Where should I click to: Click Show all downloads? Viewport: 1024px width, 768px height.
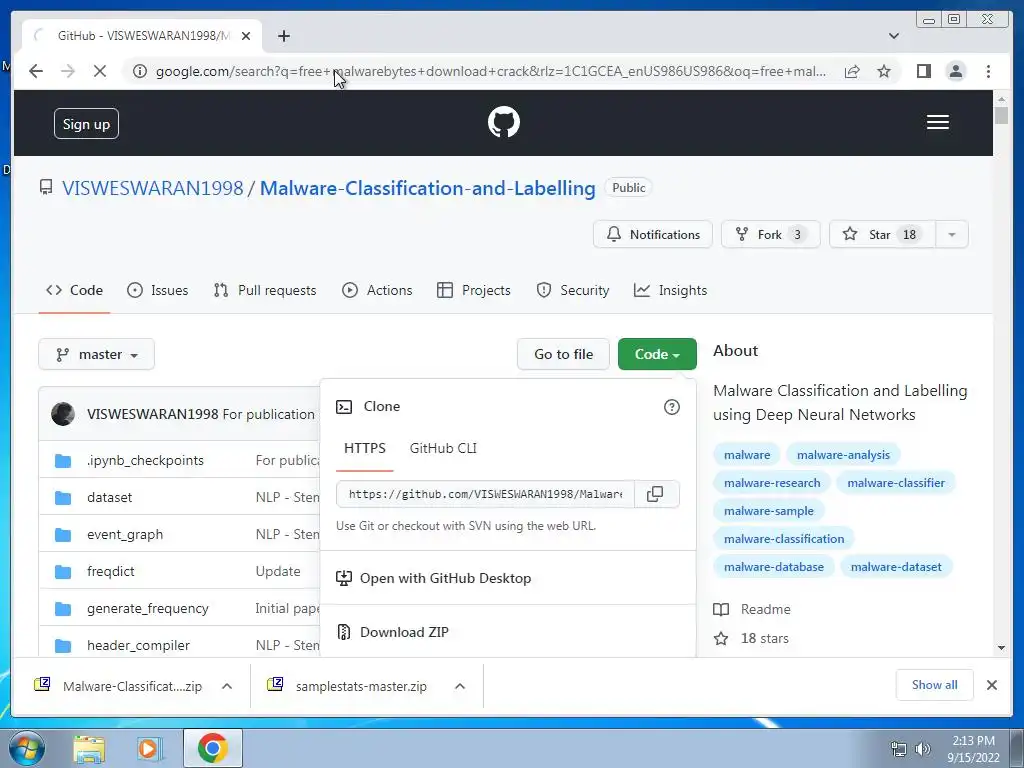[935, 685]
